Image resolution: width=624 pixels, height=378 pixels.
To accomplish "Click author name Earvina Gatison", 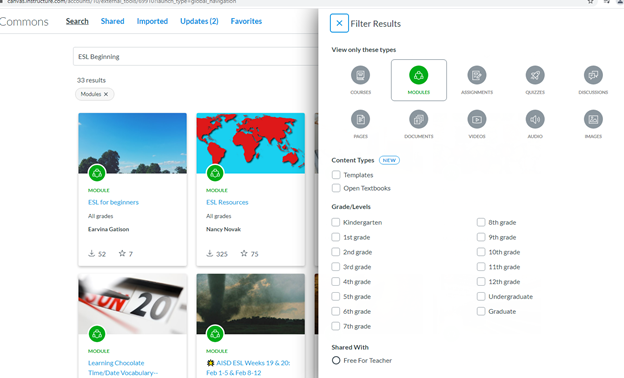I will (109, 229).
